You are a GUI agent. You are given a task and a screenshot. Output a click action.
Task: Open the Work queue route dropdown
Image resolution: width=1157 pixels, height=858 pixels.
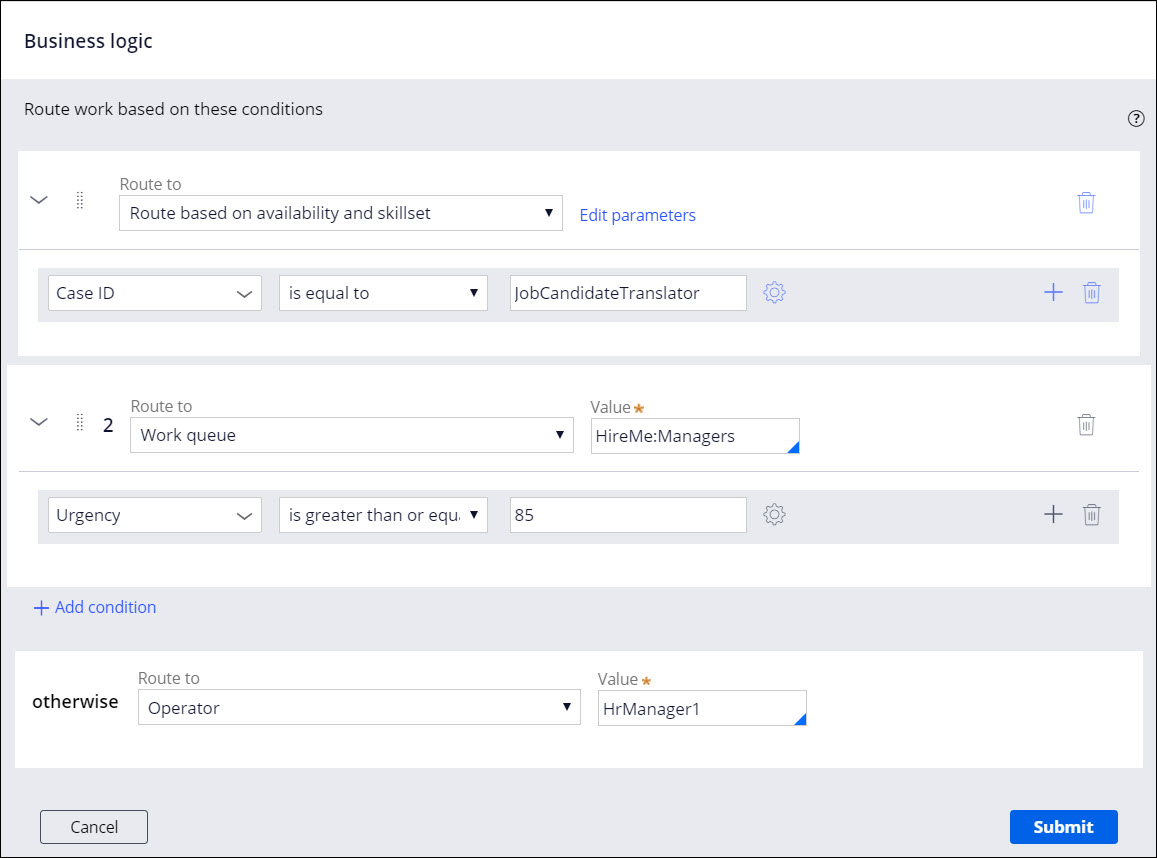pyautogui.click(x=351, y=435)
